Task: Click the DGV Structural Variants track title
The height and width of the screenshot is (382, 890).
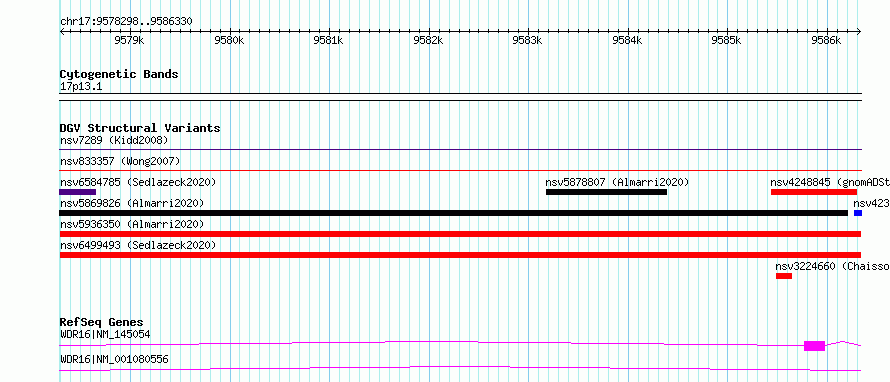Action: (x=140, y=128)
